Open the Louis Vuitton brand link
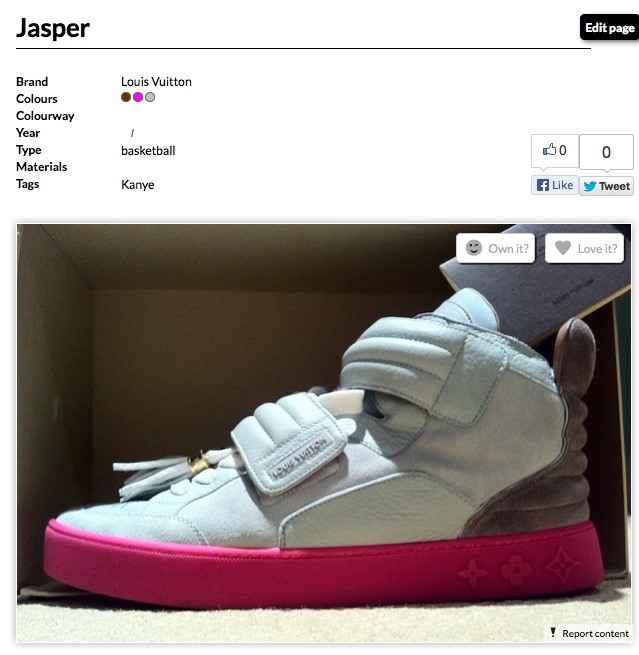639x655 pixels. coord(156,81)
